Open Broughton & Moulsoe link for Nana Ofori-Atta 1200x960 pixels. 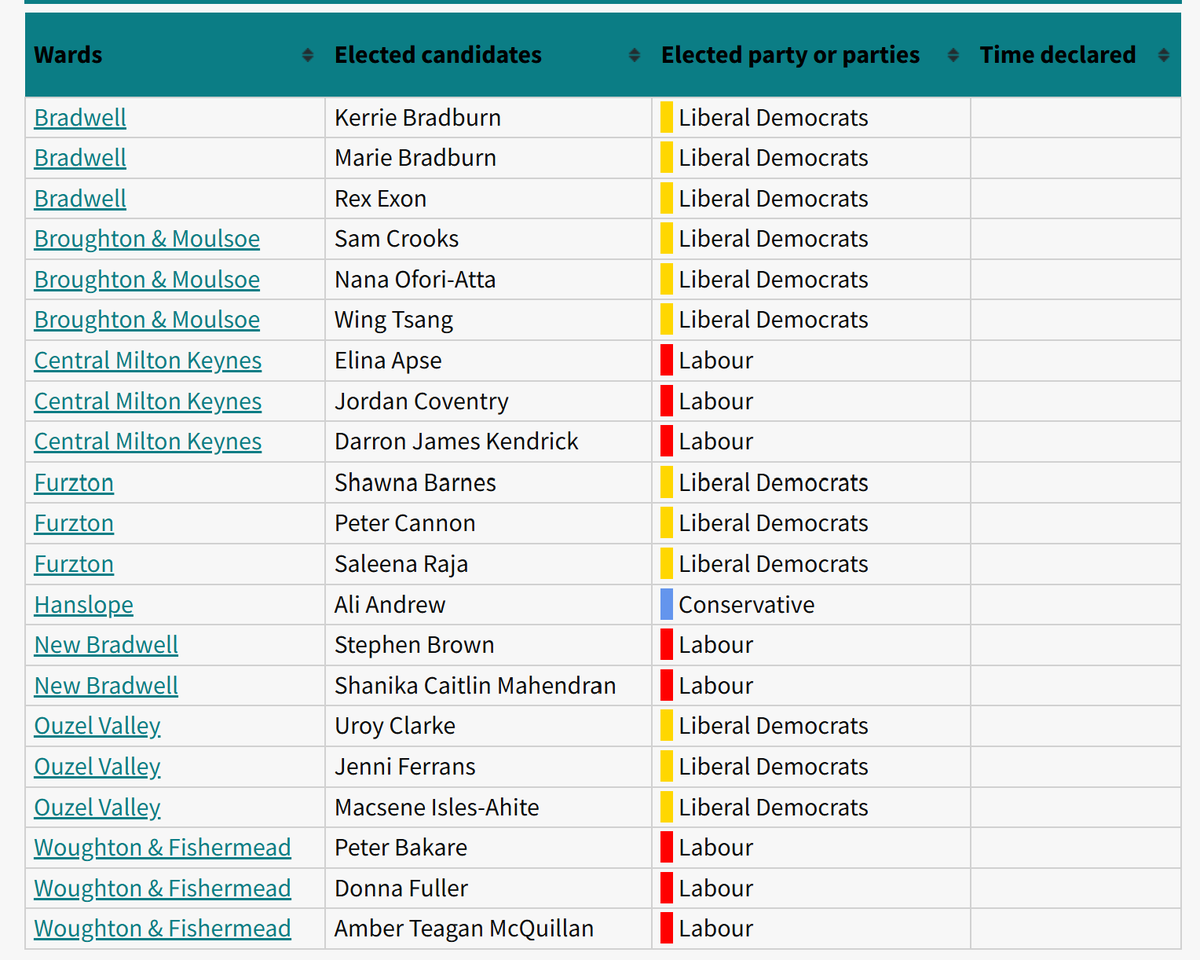pyautogui.click(x=147, y=280)
